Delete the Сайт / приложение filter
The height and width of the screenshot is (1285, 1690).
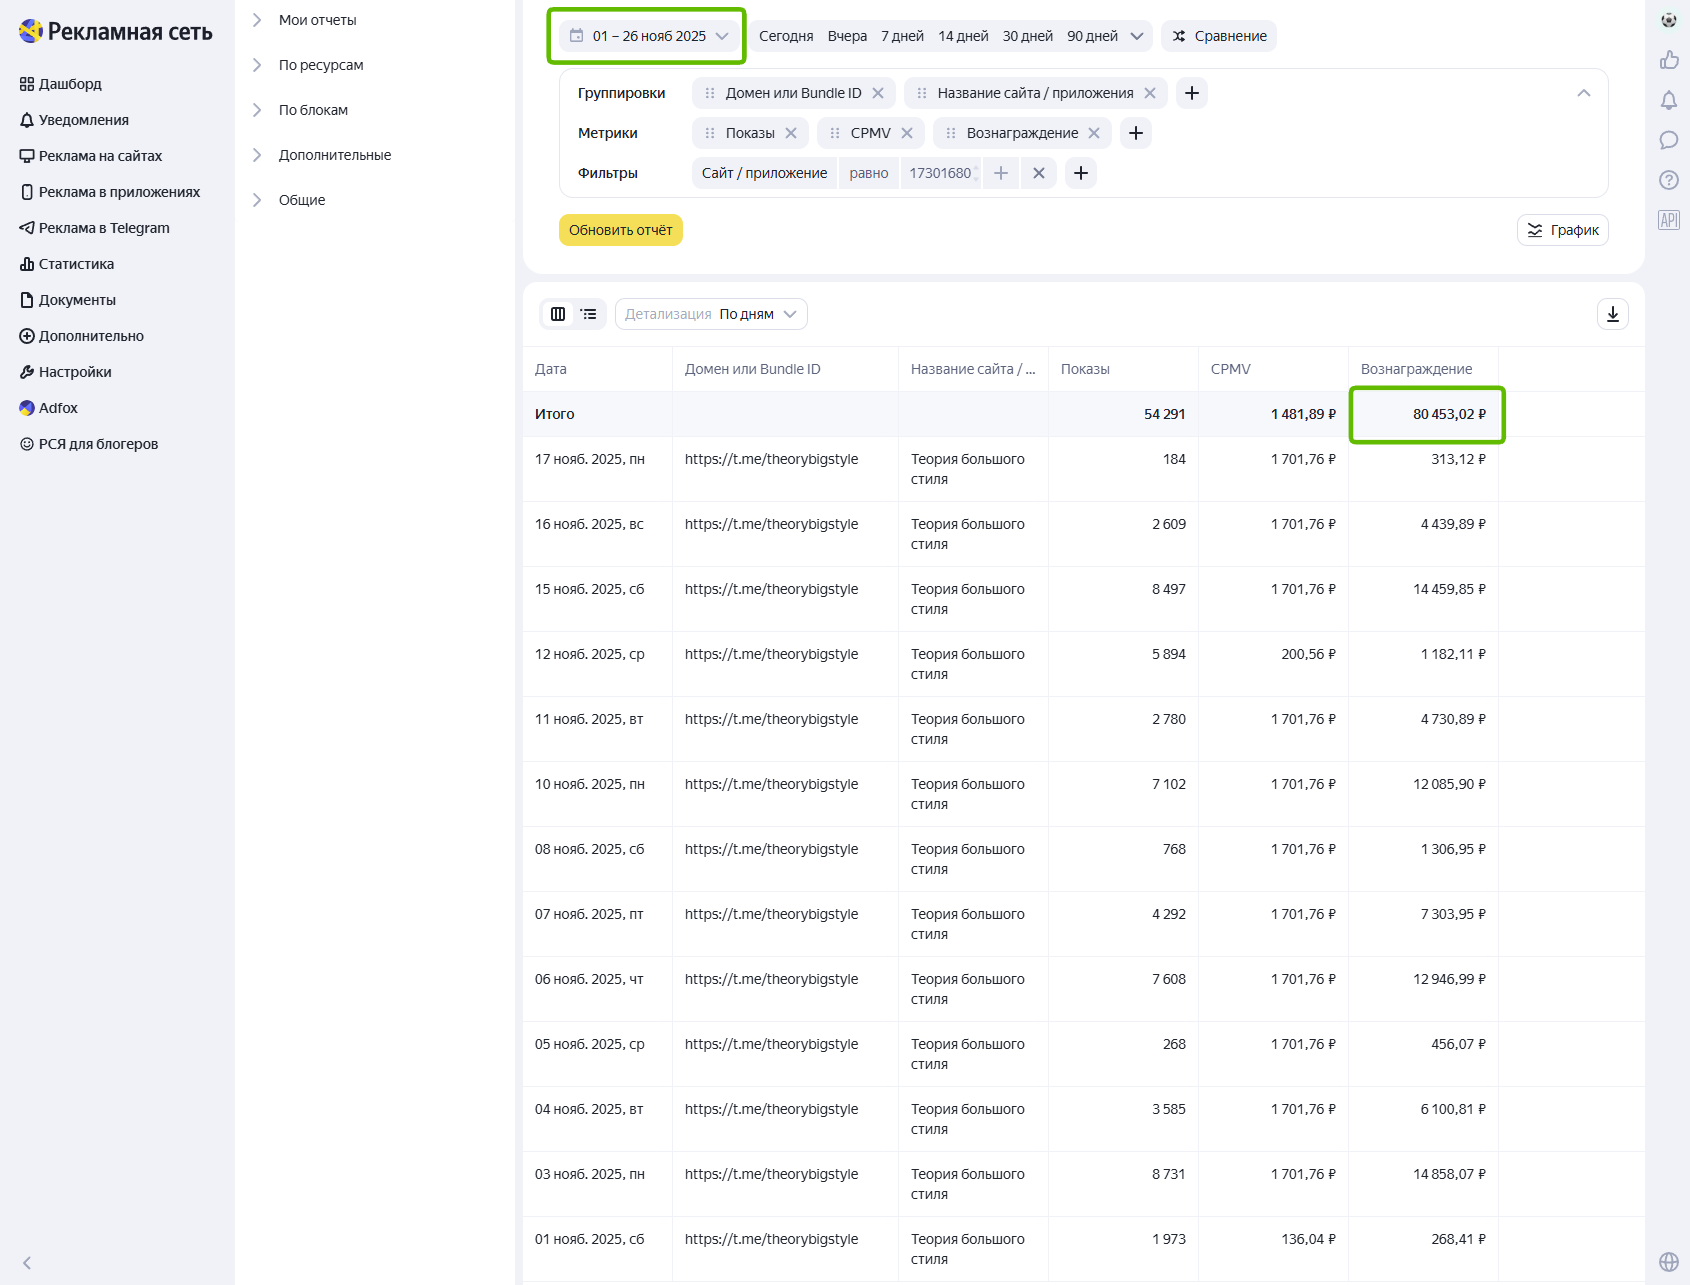[x=1039, y=173]
